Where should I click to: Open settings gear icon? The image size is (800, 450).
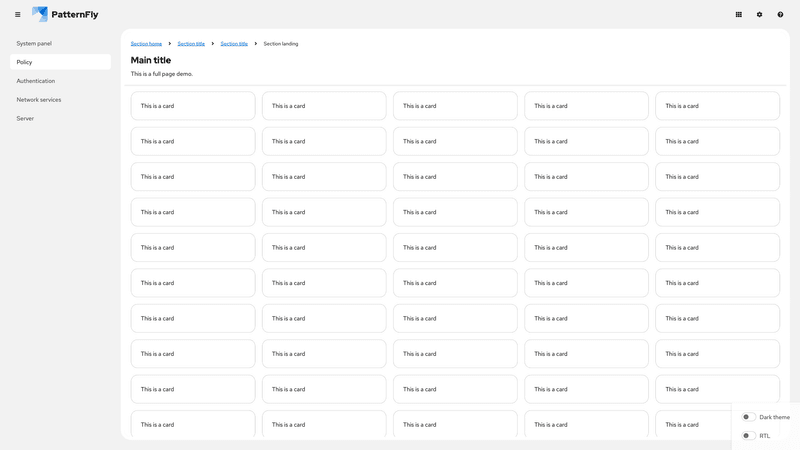[759, 15]
